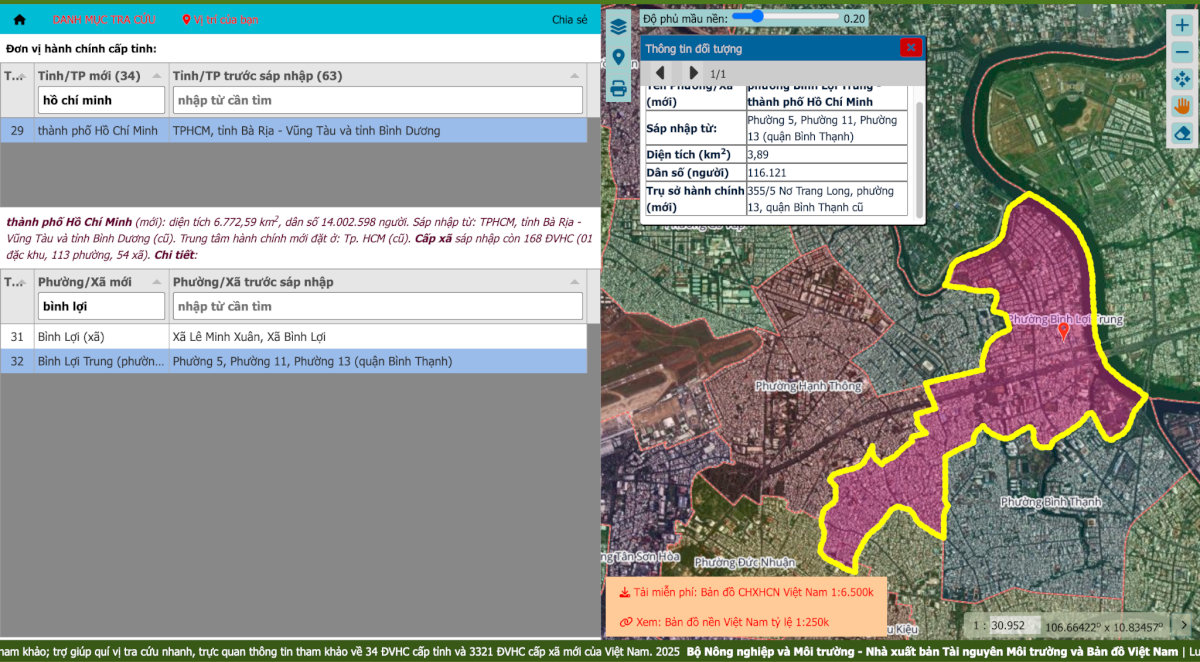Sort the Phường/Xã mới column arrow
The height and width of the screenshot is (662, 1200).
158,282
